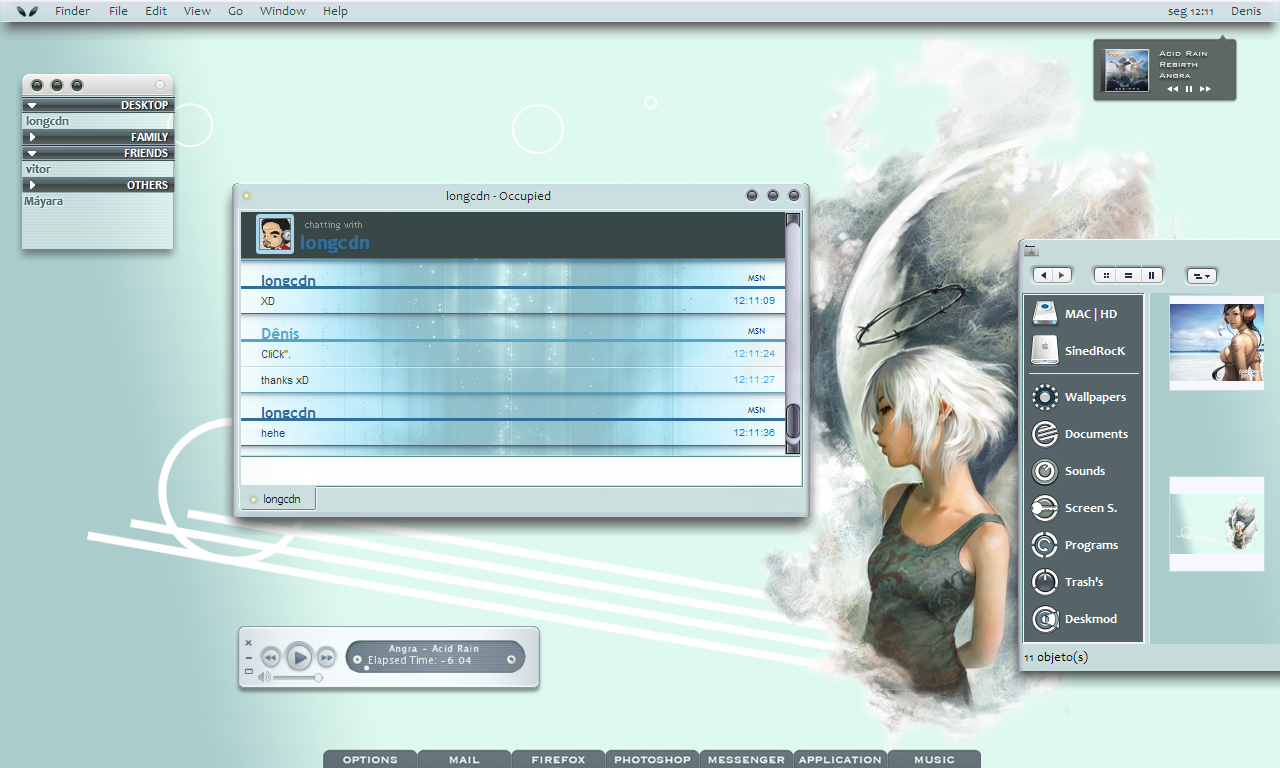Select contact Máyara in the contact list
The image size is (1280, 768).
tap(44, 201)
